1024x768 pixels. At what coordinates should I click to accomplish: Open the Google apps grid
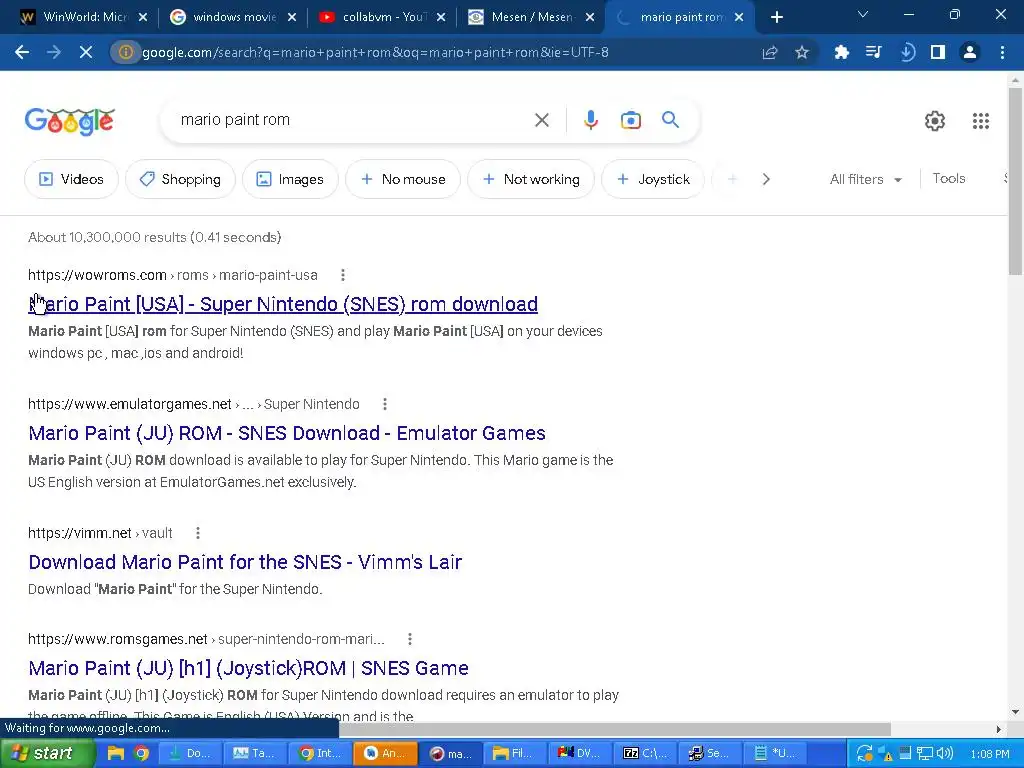(x=981, y=121)
